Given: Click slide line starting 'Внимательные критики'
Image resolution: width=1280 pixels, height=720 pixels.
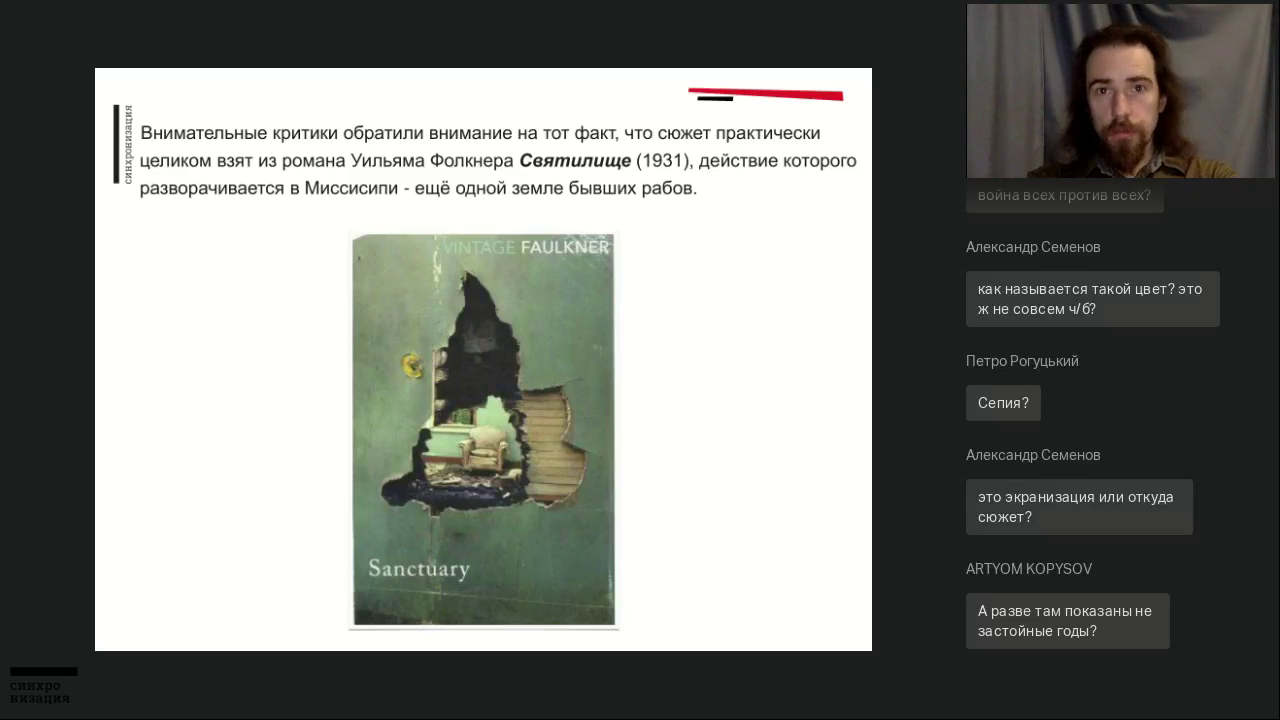Looking at the screenshot, I should pyautogui.click(x=480, y=133).
